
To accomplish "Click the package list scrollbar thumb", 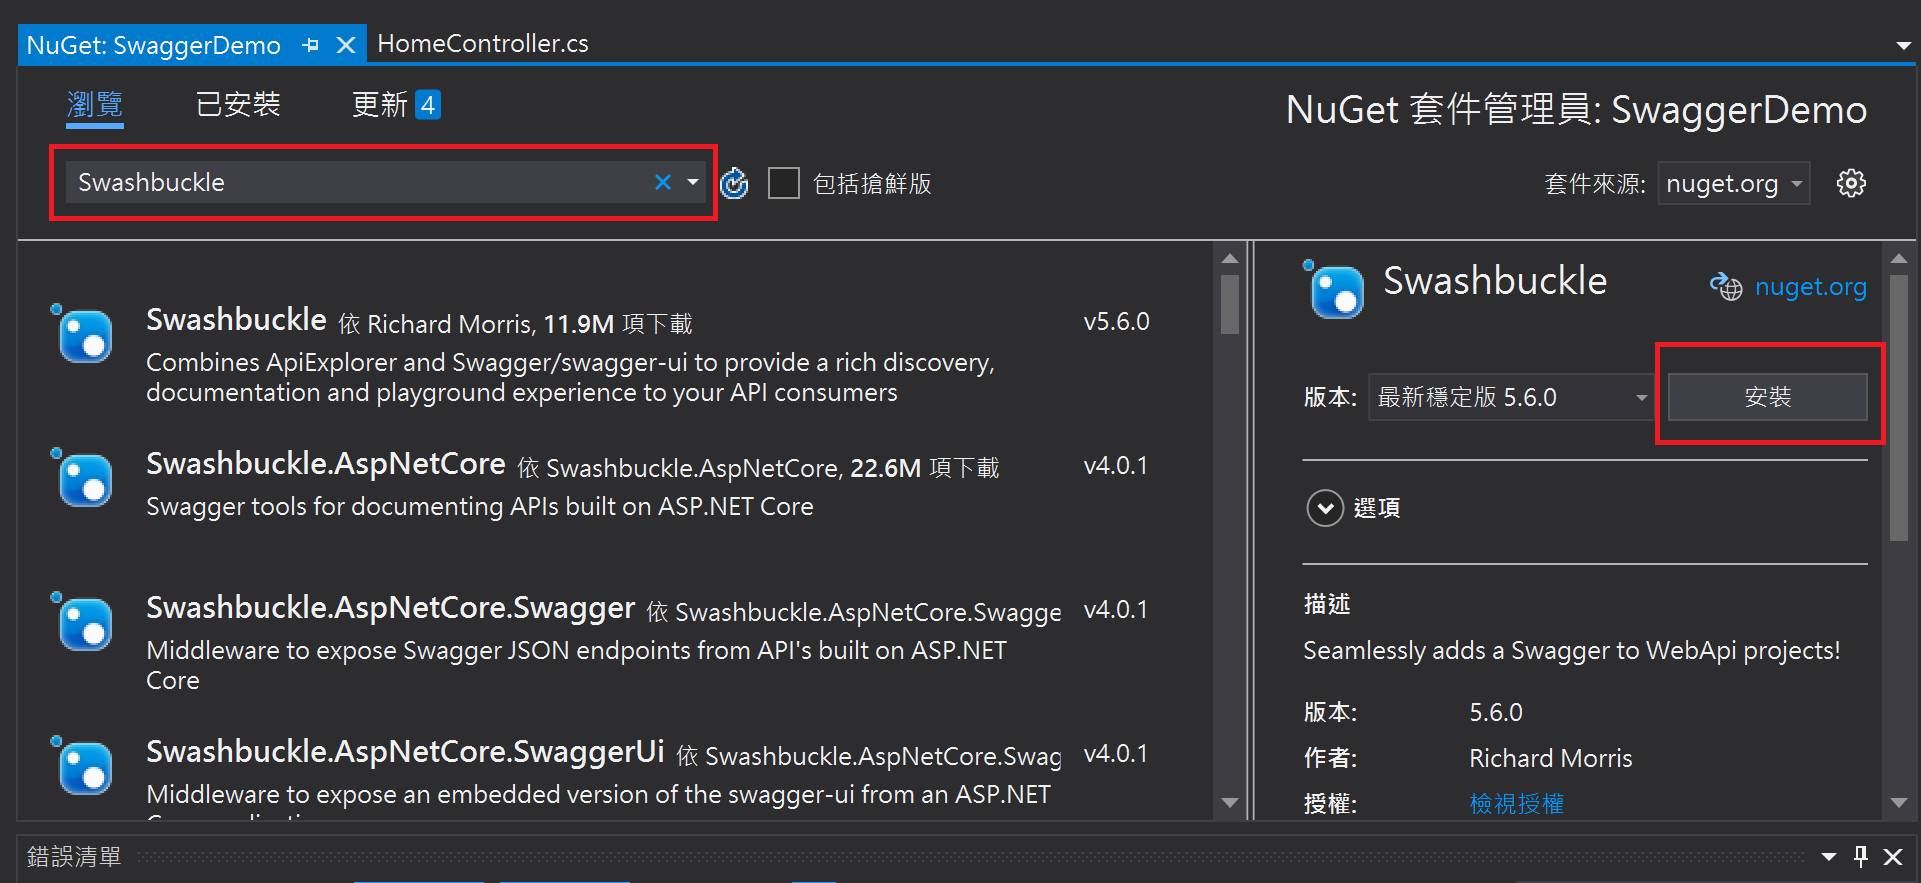I will (x=1230, y=304).
